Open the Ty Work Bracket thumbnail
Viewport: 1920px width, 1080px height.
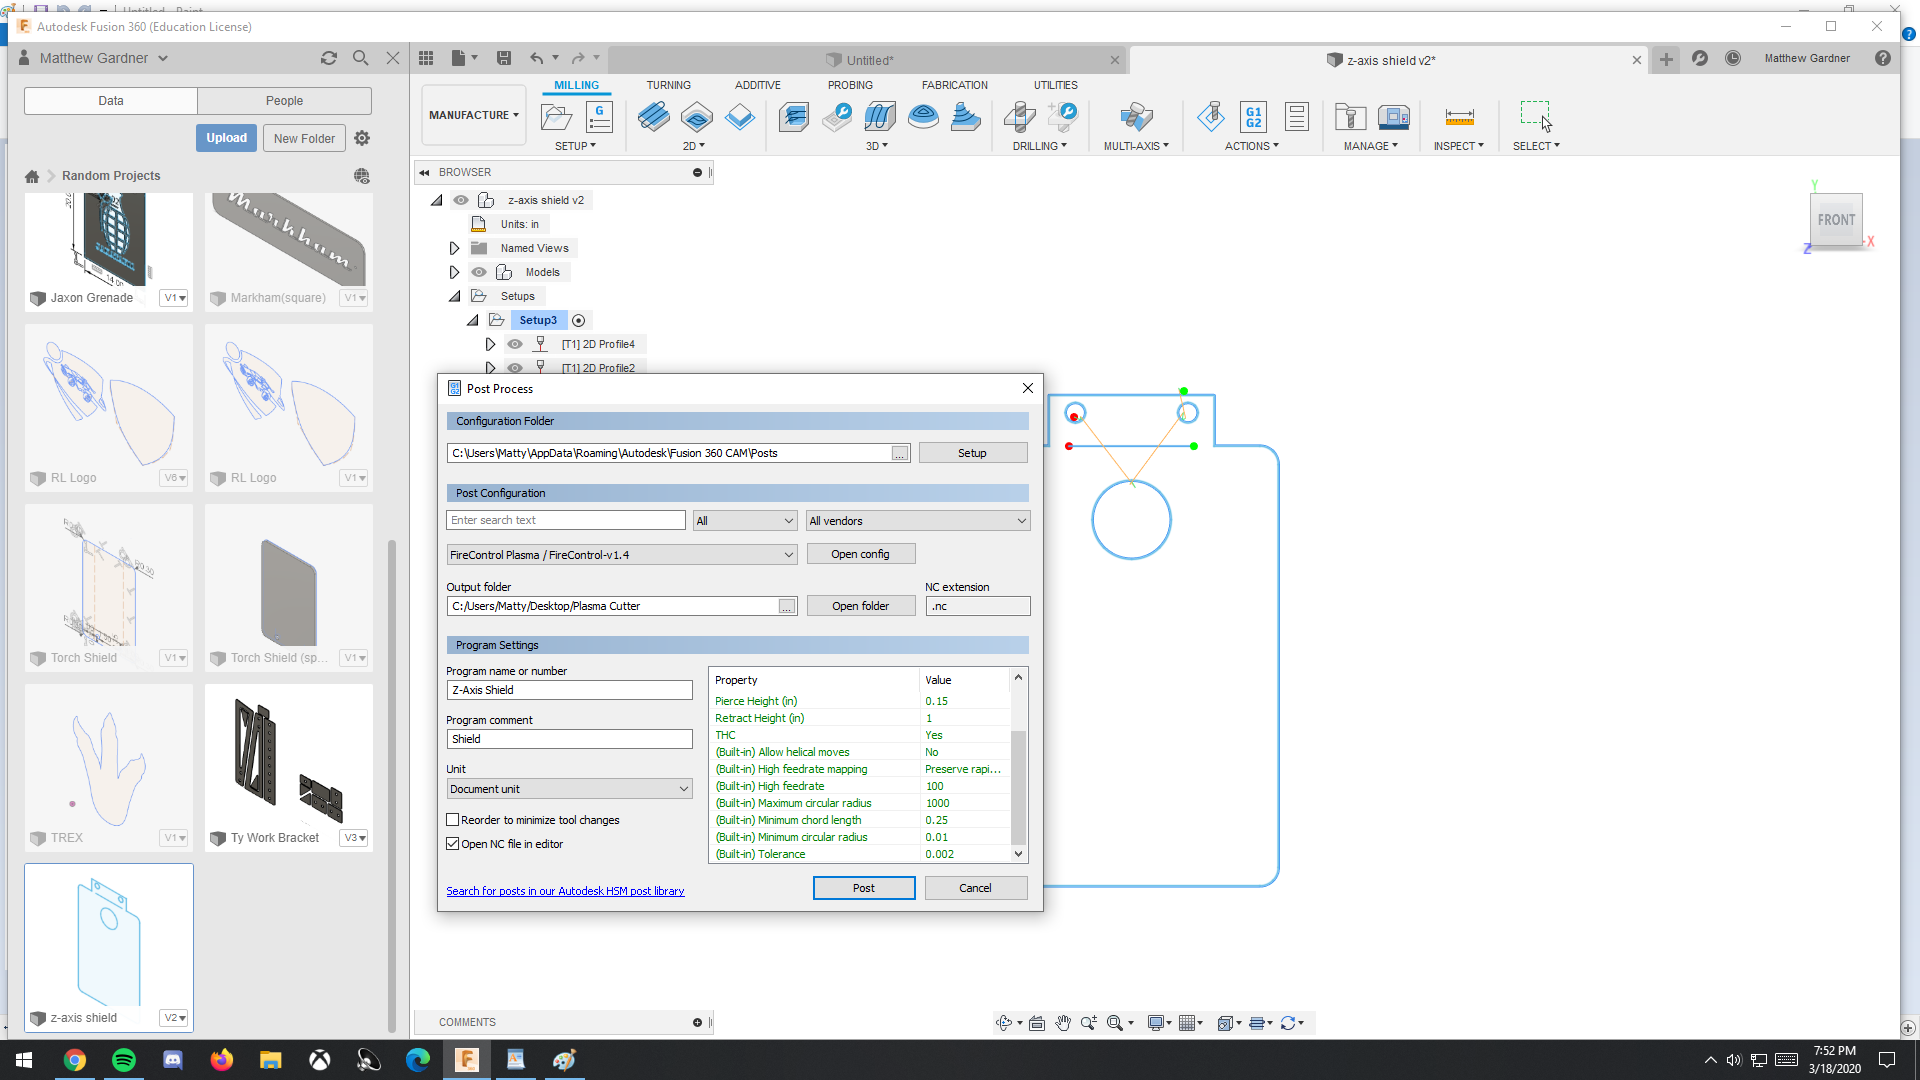click(288, 767)
